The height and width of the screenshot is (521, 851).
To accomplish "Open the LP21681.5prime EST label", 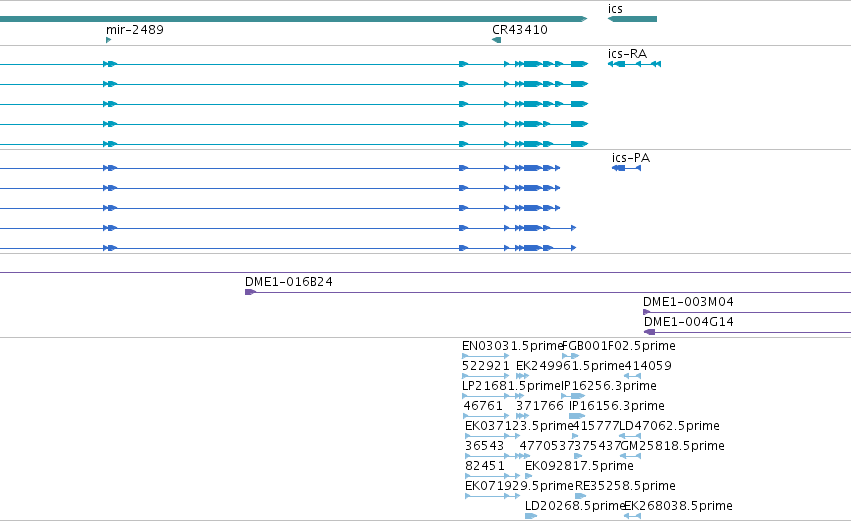I will pyautogui.click(x=511, y=386).
